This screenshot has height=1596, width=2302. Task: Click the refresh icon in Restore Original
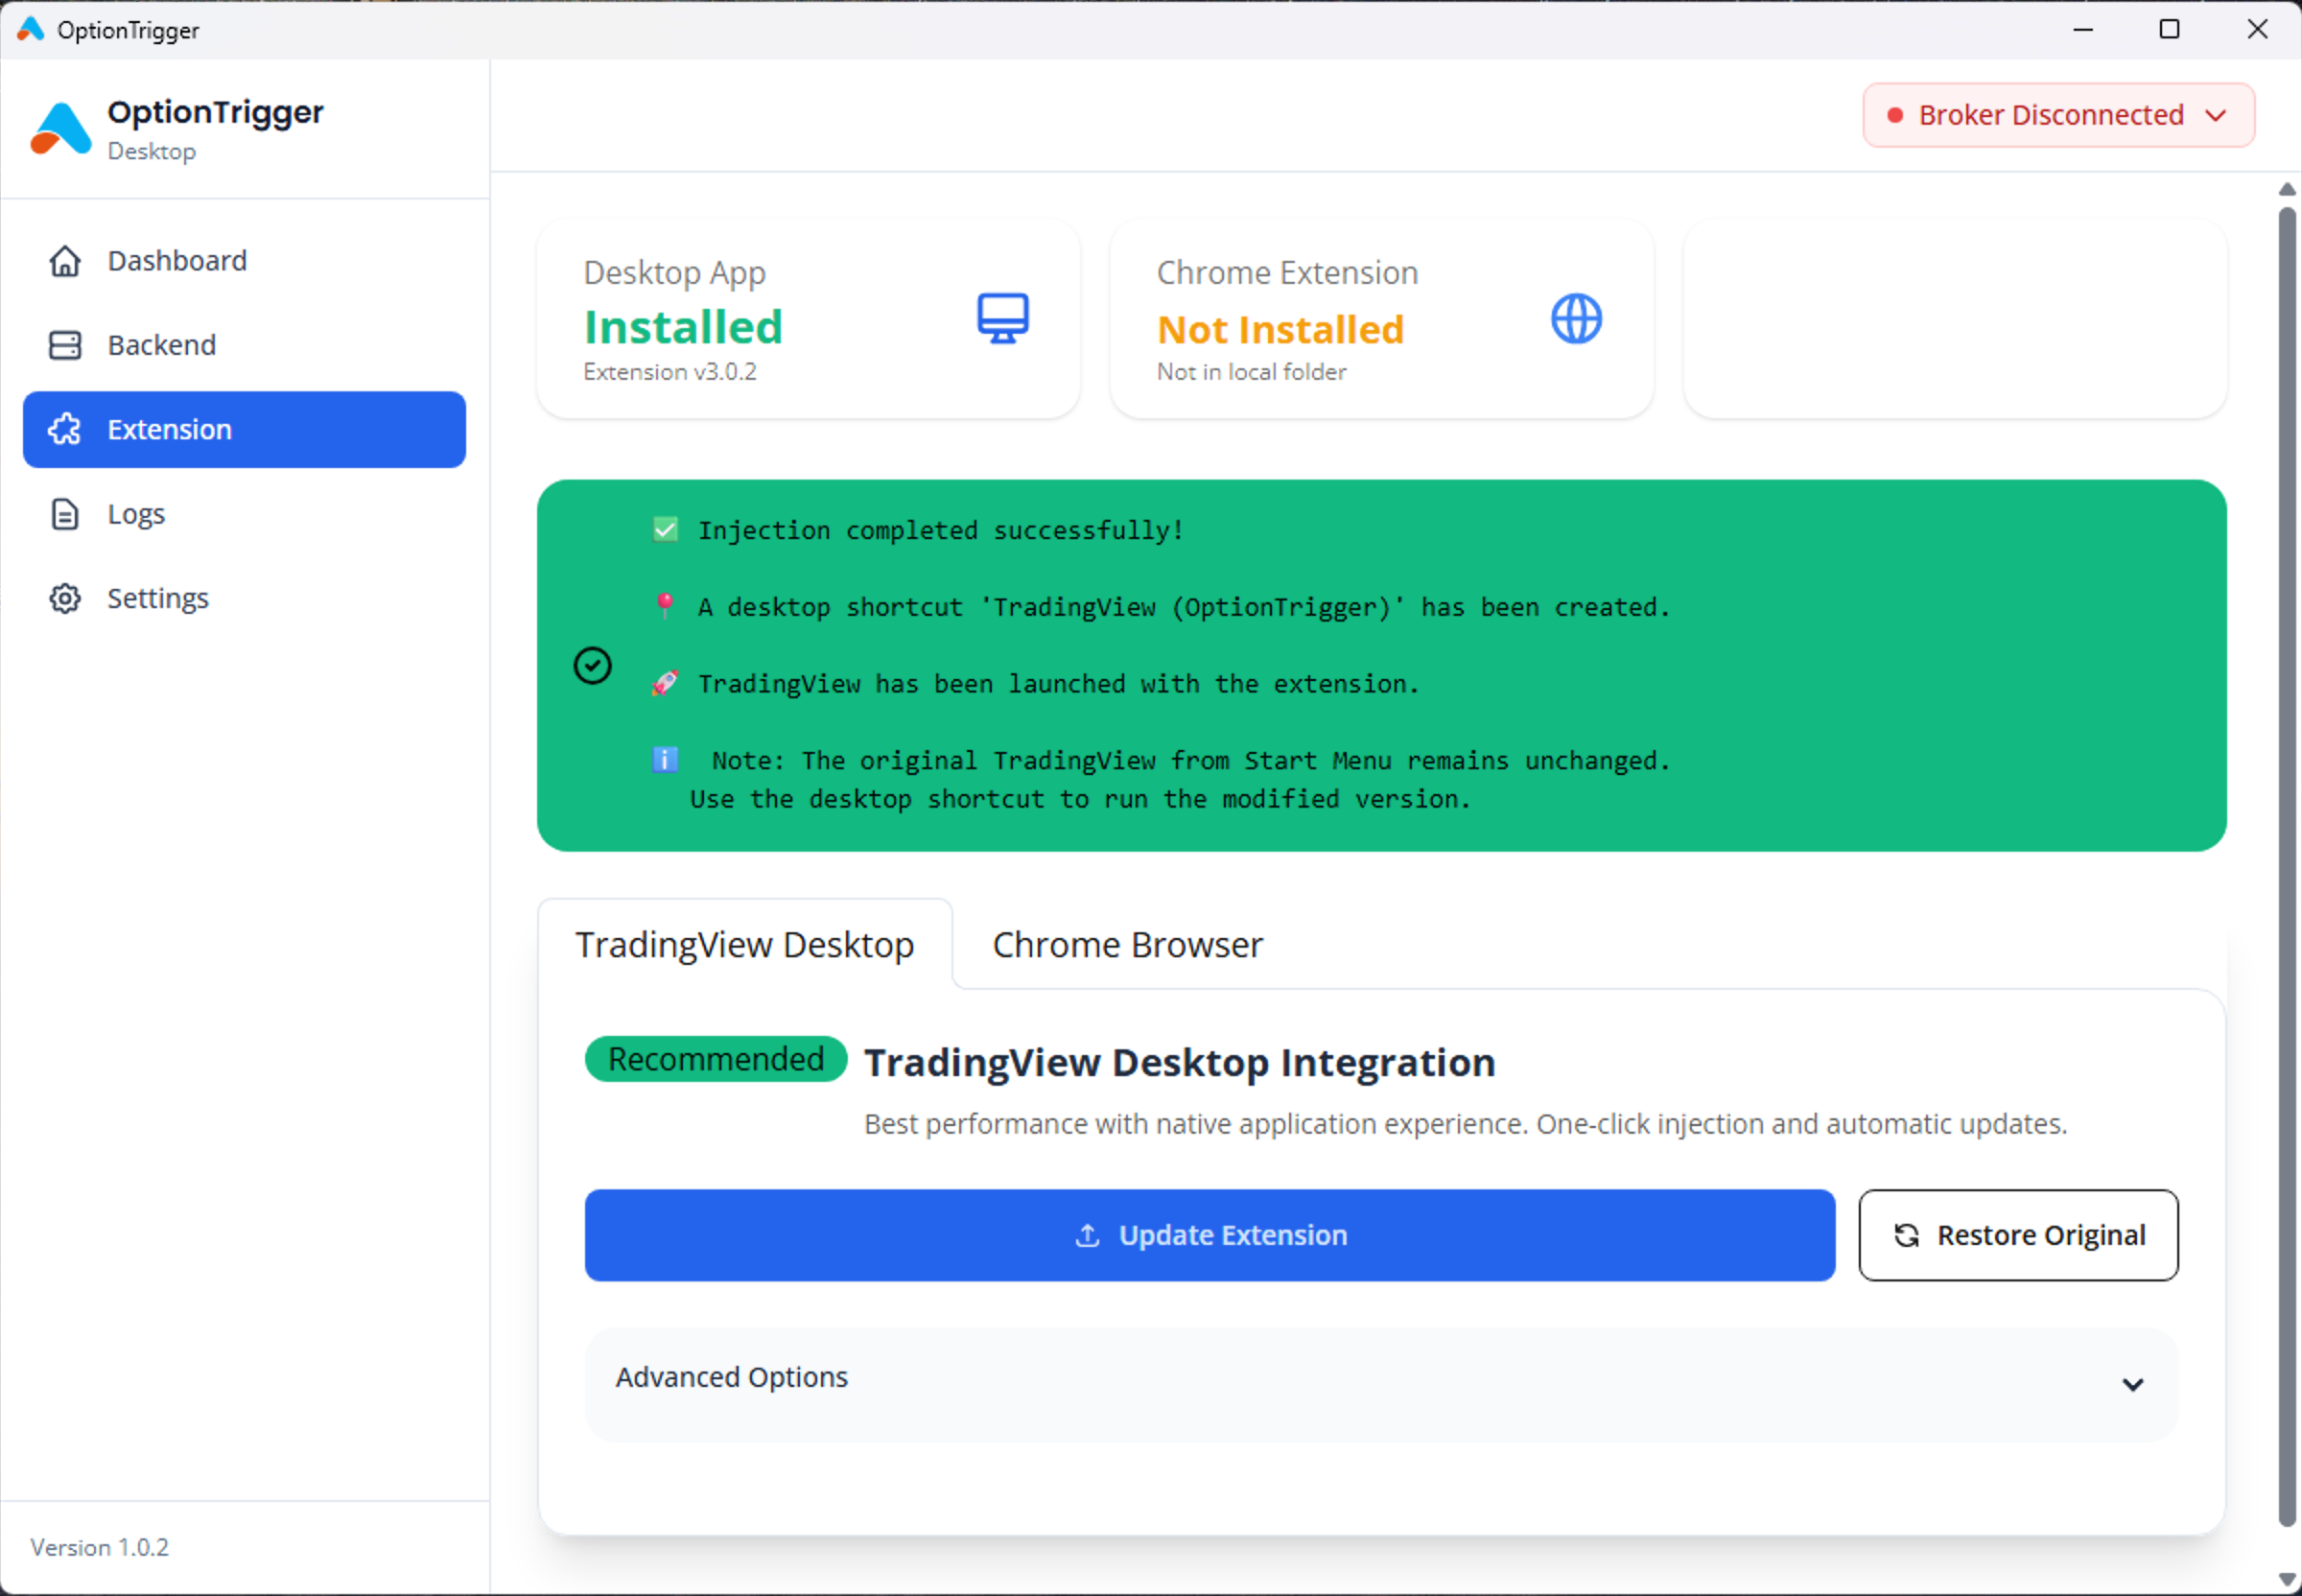[x=1906, y=1236]
